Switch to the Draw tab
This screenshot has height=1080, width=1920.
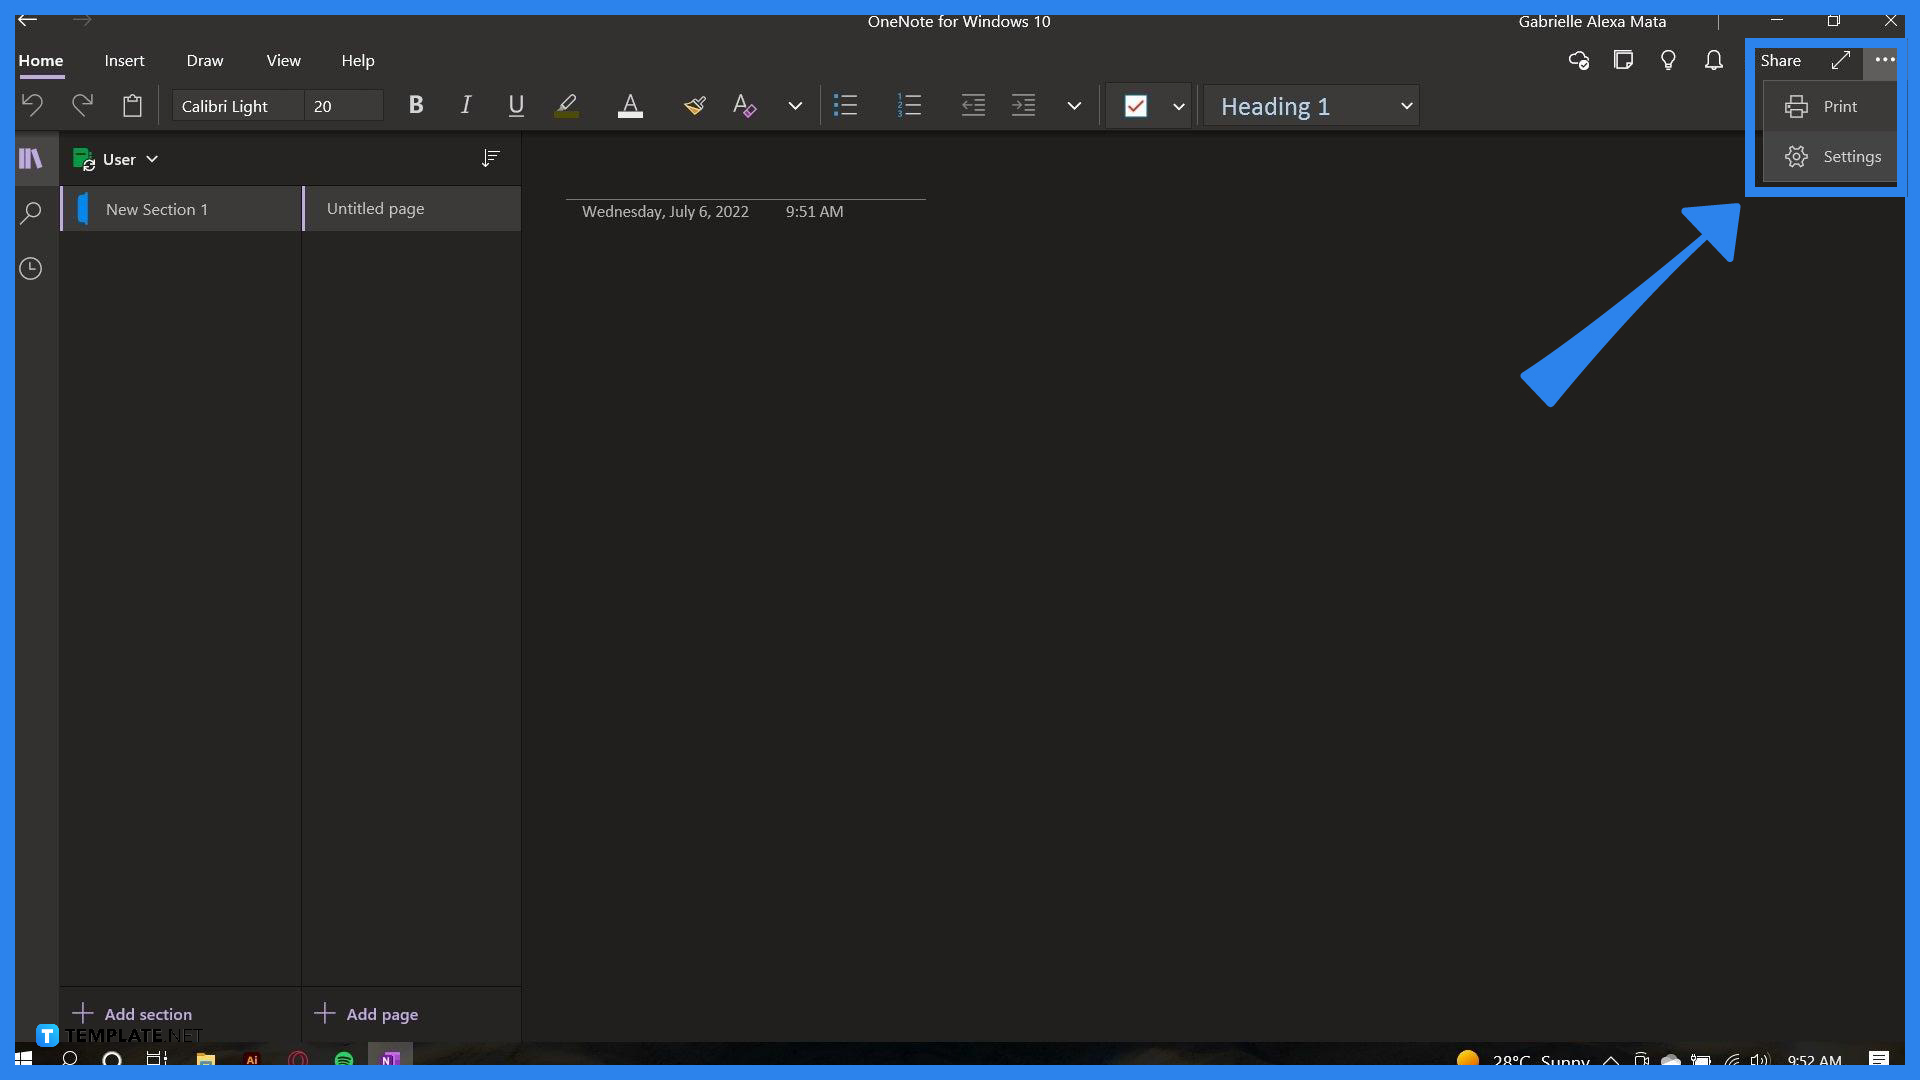click(204, 60)
